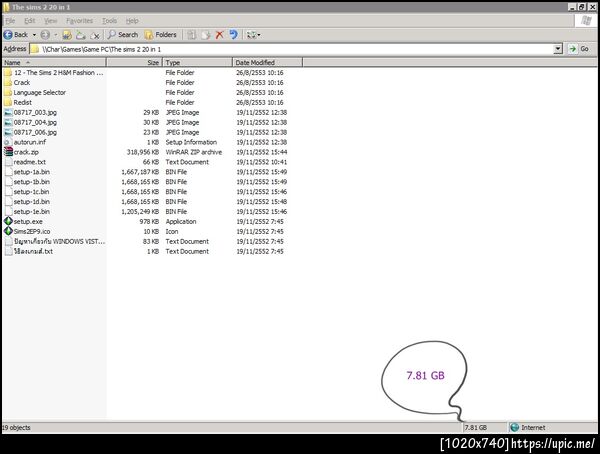The width and height of the screenshot is (600, 454).
Task: Click the Application type text
Action: pos(181,221)
